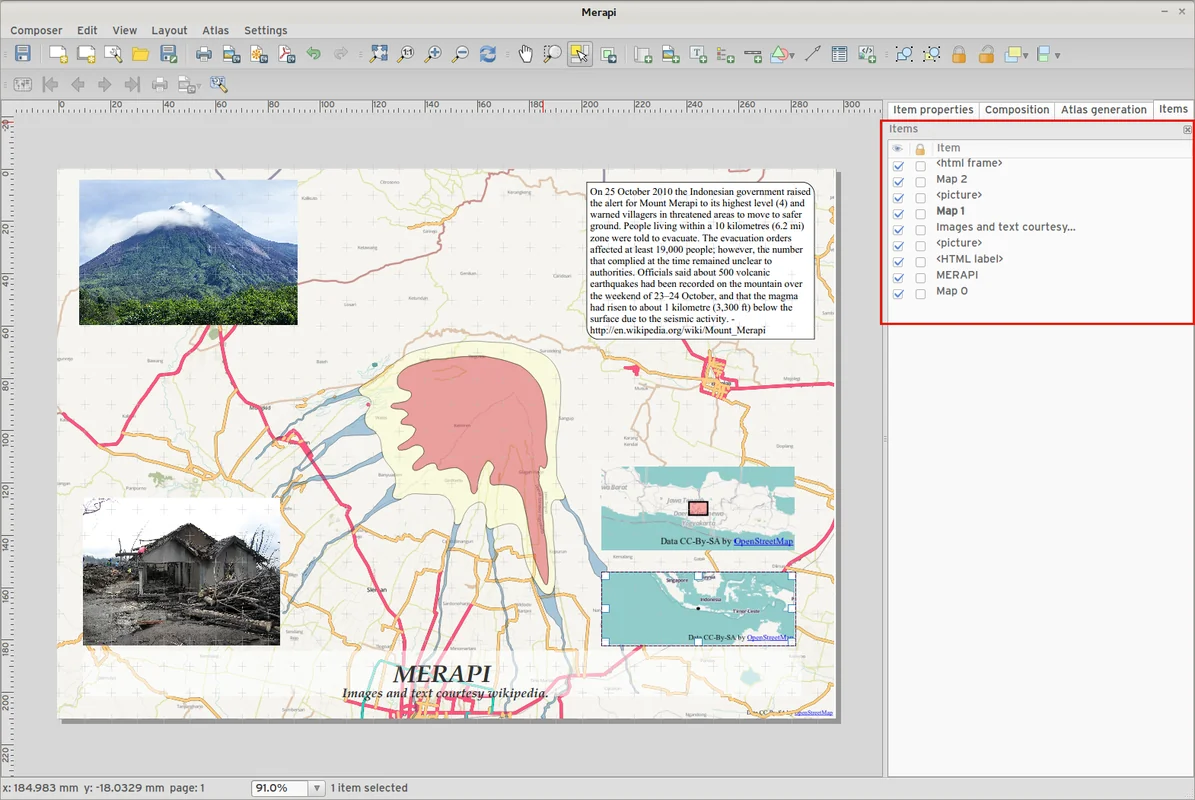Click the Export as PDF icon
Screen dimensions: 1195x800
(287, 54)
